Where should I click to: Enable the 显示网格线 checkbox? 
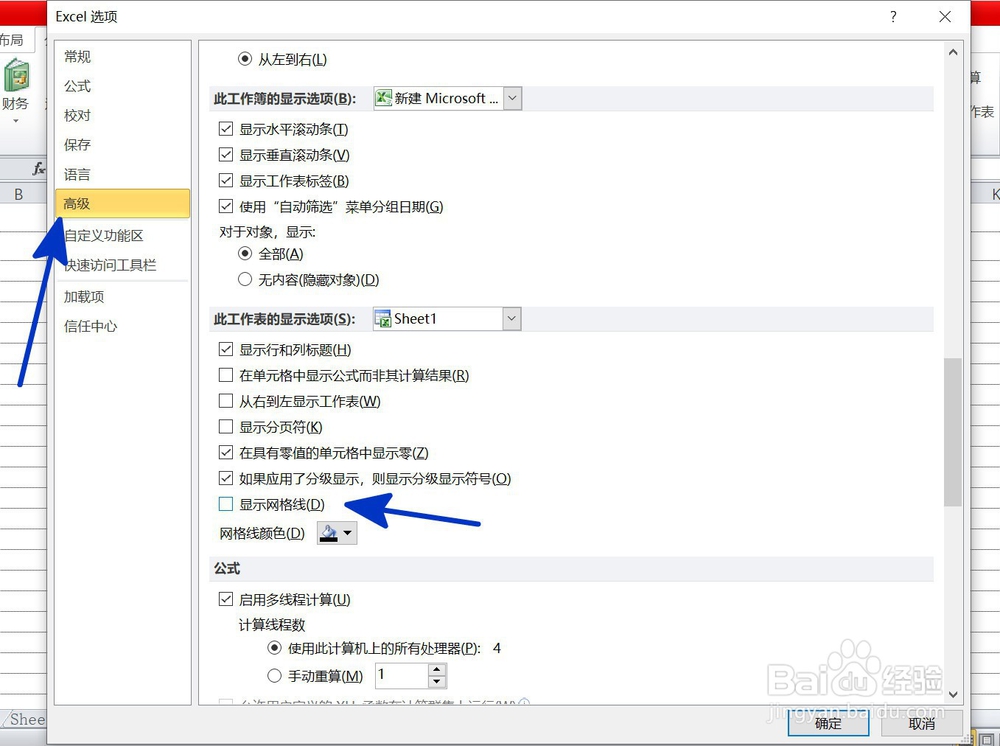click(x=226, y=504)
